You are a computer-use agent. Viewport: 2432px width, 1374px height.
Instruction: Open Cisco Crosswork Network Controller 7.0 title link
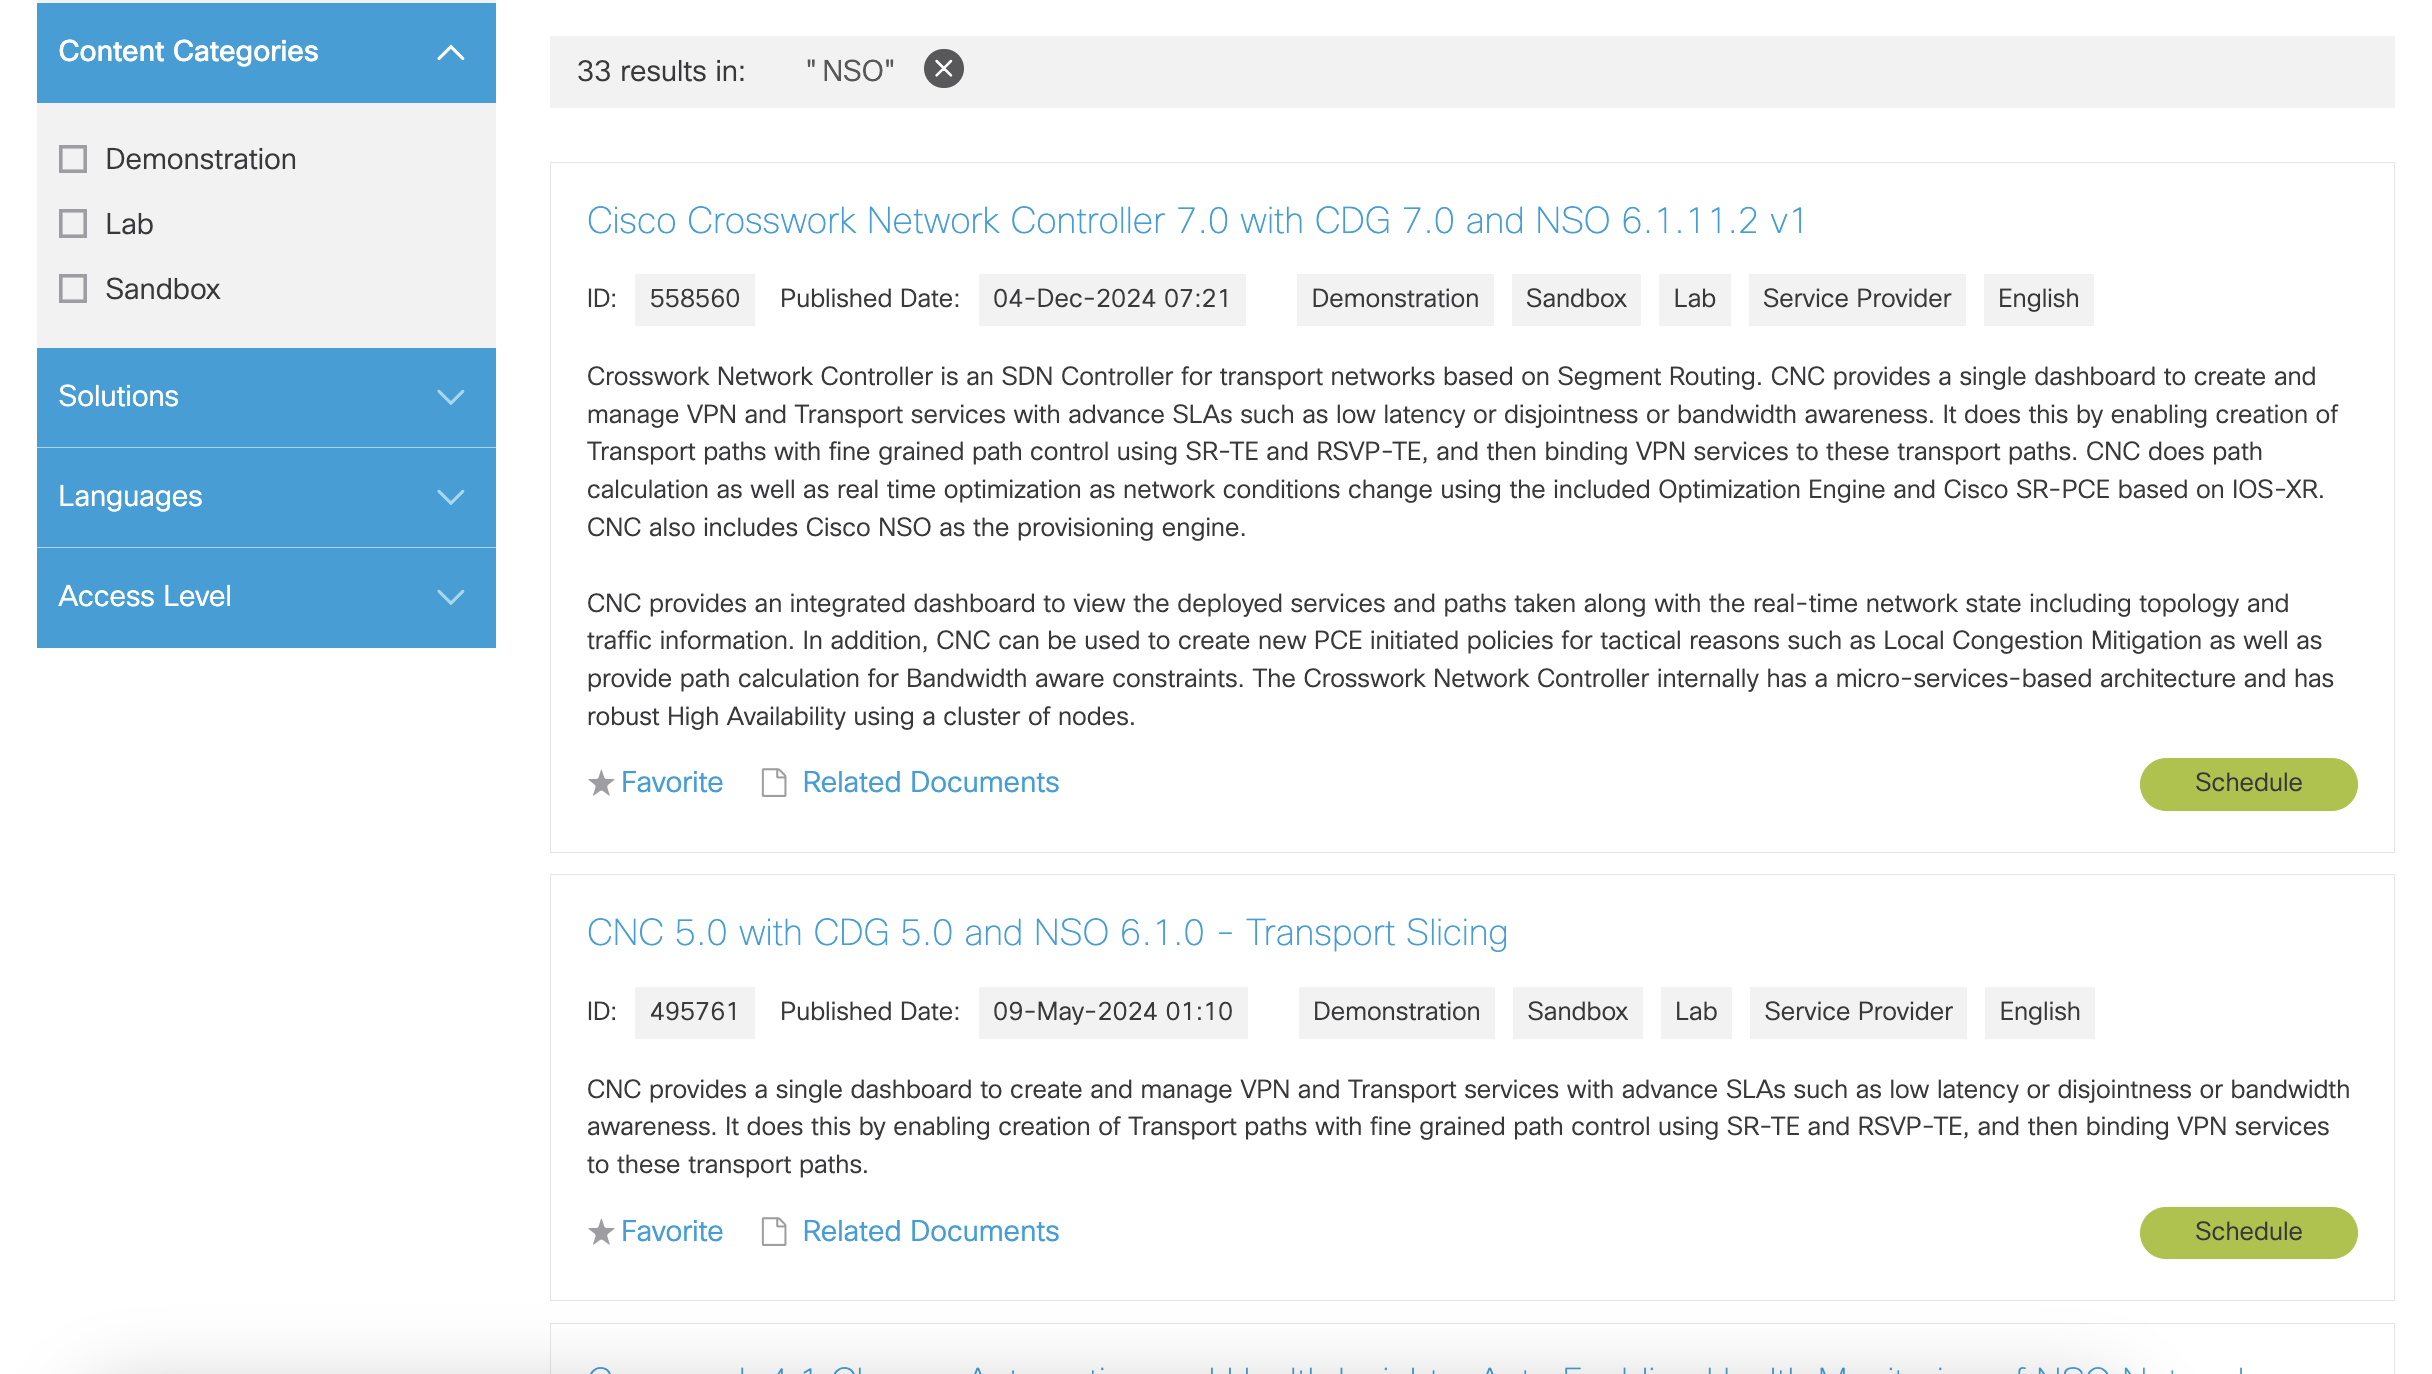point(1196,221)
